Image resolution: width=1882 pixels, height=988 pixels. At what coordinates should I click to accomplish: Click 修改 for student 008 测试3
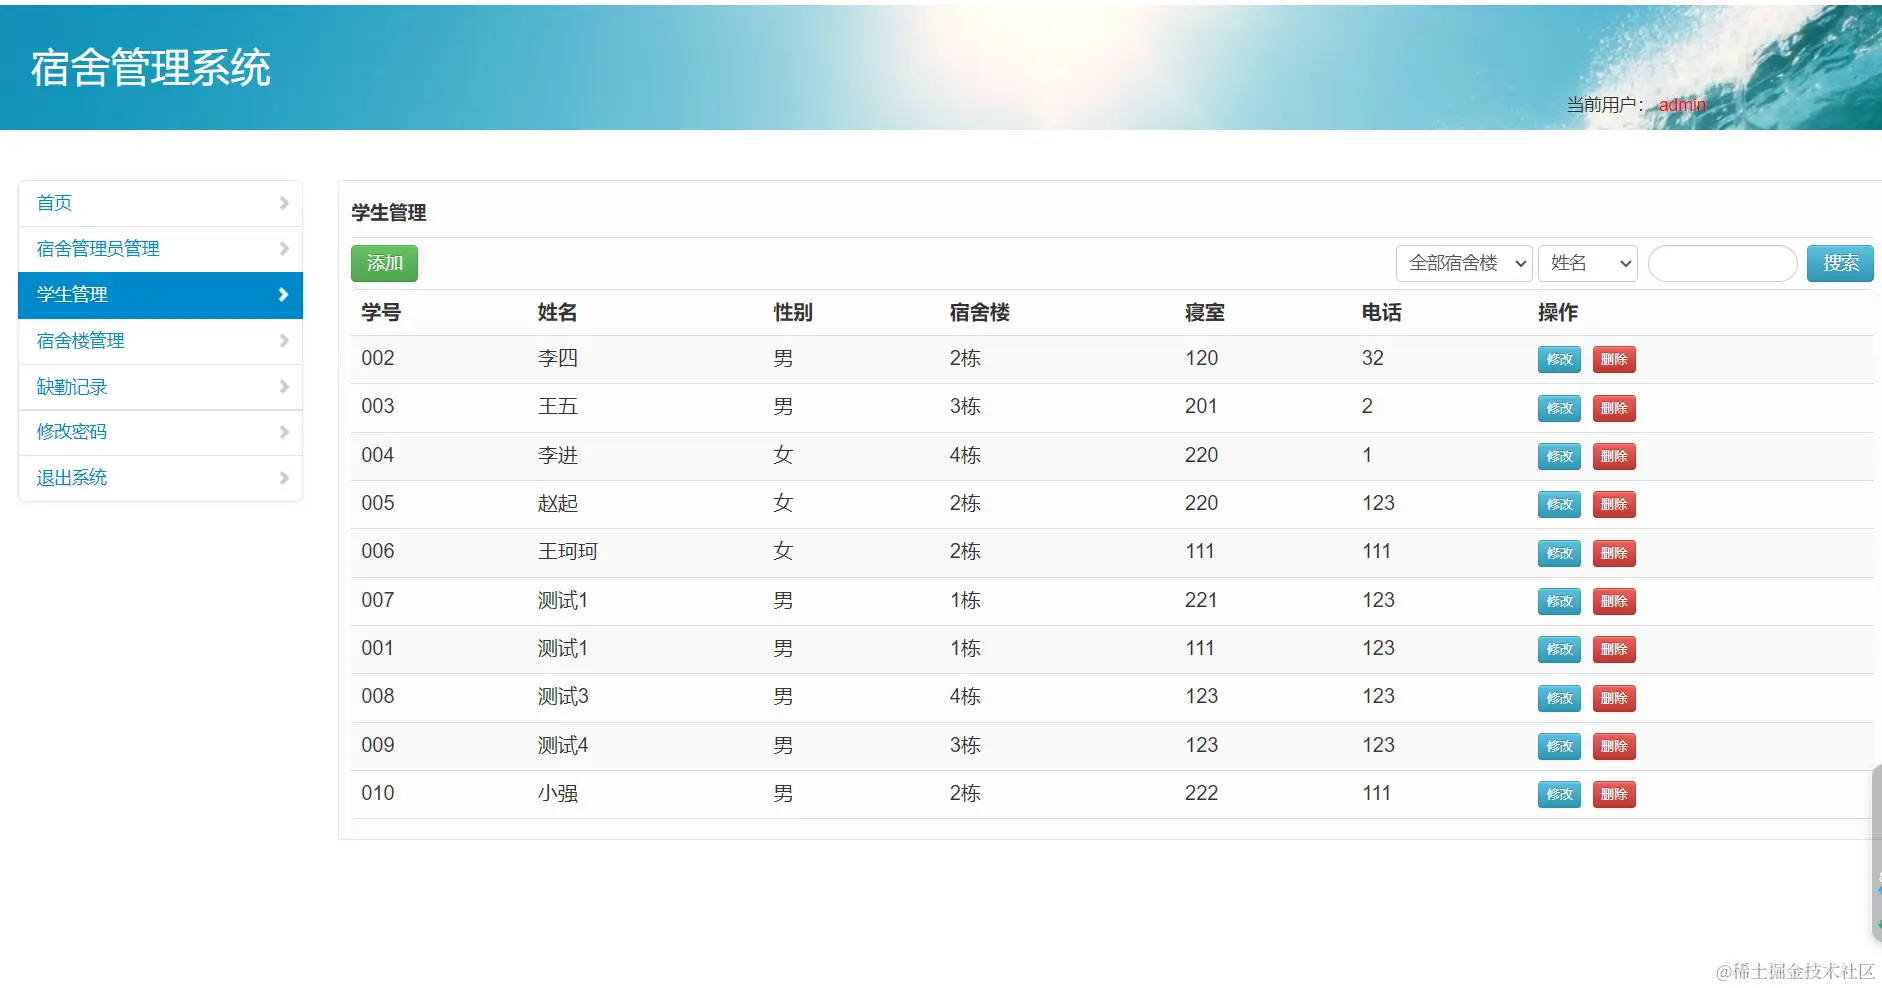click(x=1559, y=698)
